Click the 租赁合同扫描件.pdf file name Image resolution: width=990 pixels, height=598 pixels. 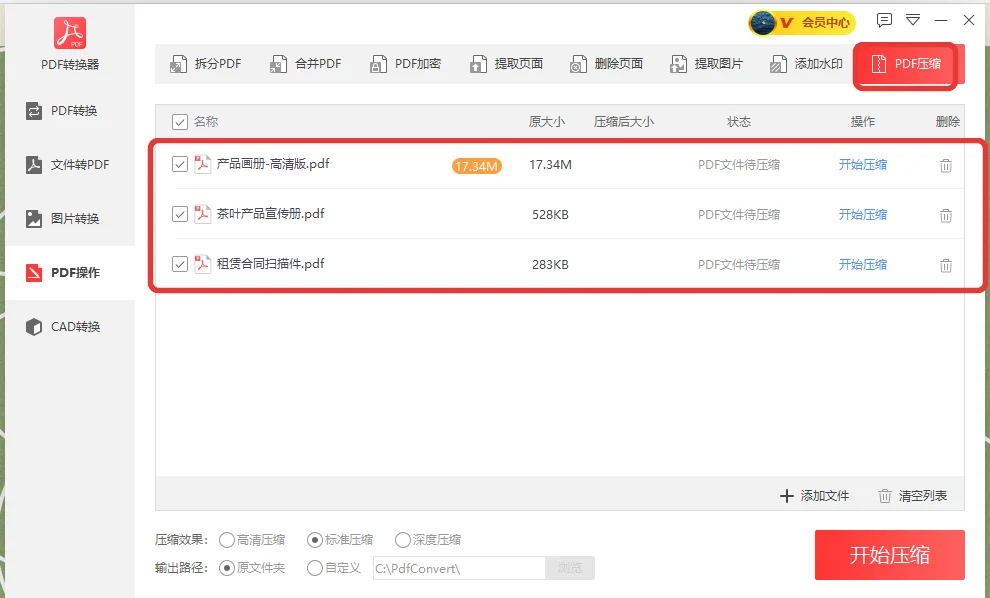270,264
